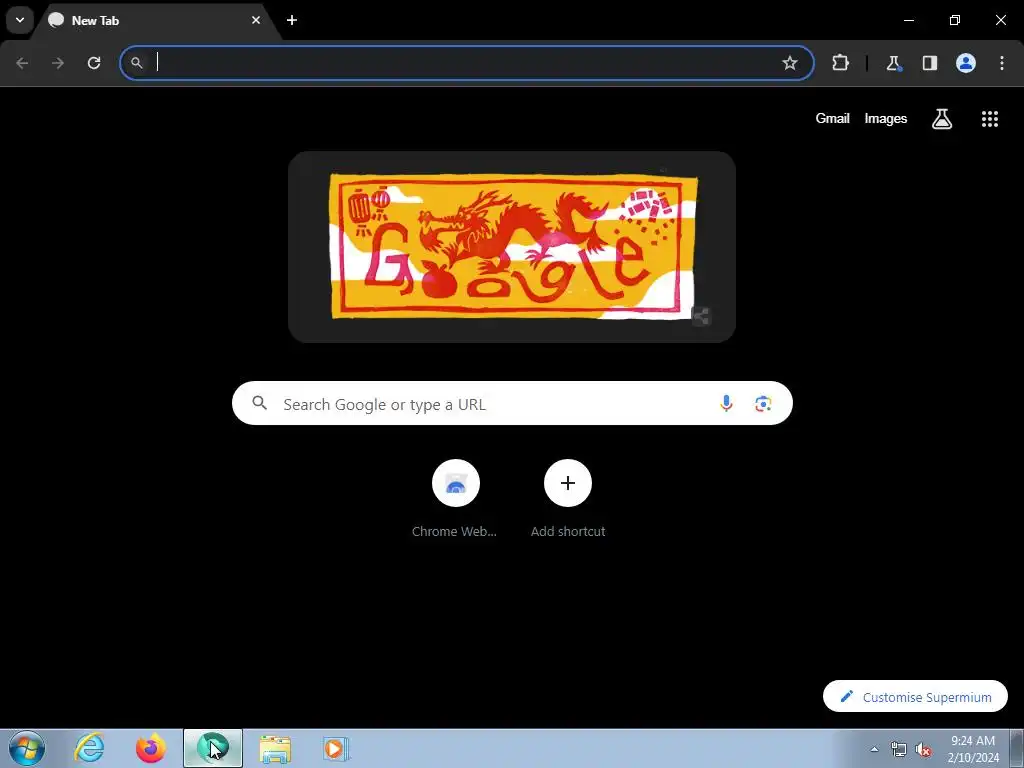The height and width of the screenshot is (768, 1024).
Task: Open Customise Supermium button
Action: [x=916, y=697]
